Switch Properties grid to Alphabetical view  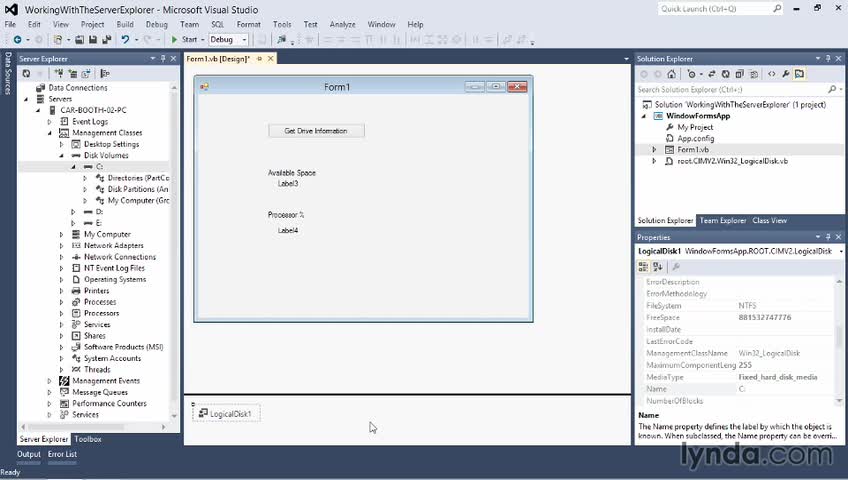coord(658,266)
